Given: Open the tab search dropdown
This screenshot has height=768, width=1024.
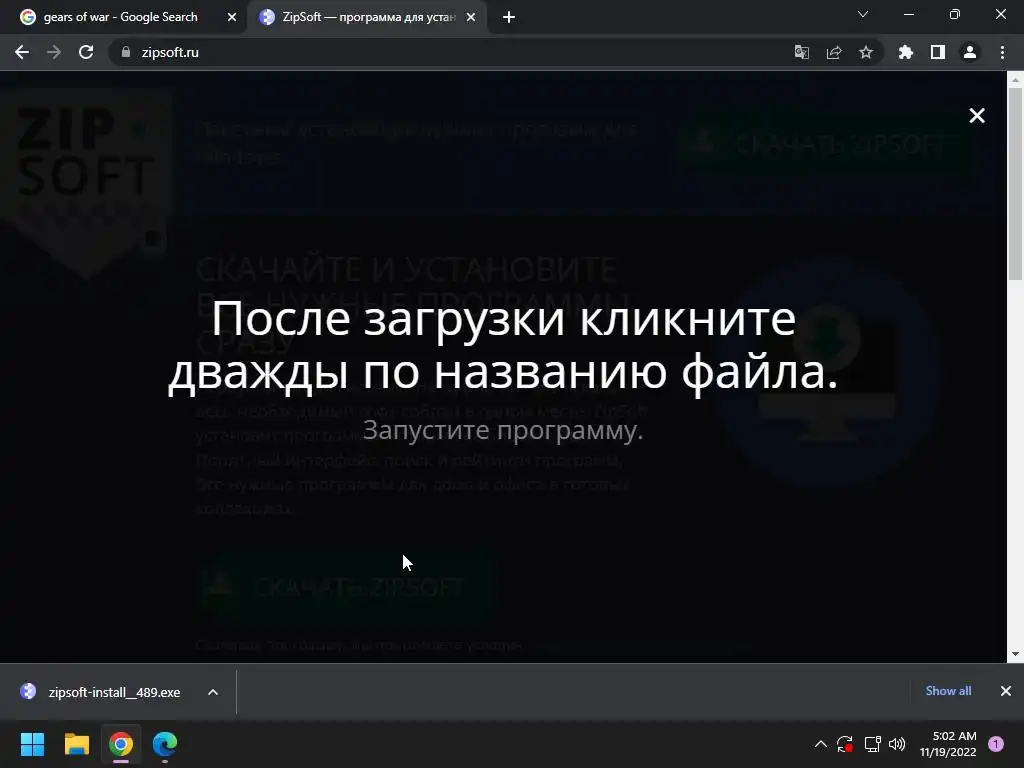Looking at the screenshot, I should click(x=863, y=14).
